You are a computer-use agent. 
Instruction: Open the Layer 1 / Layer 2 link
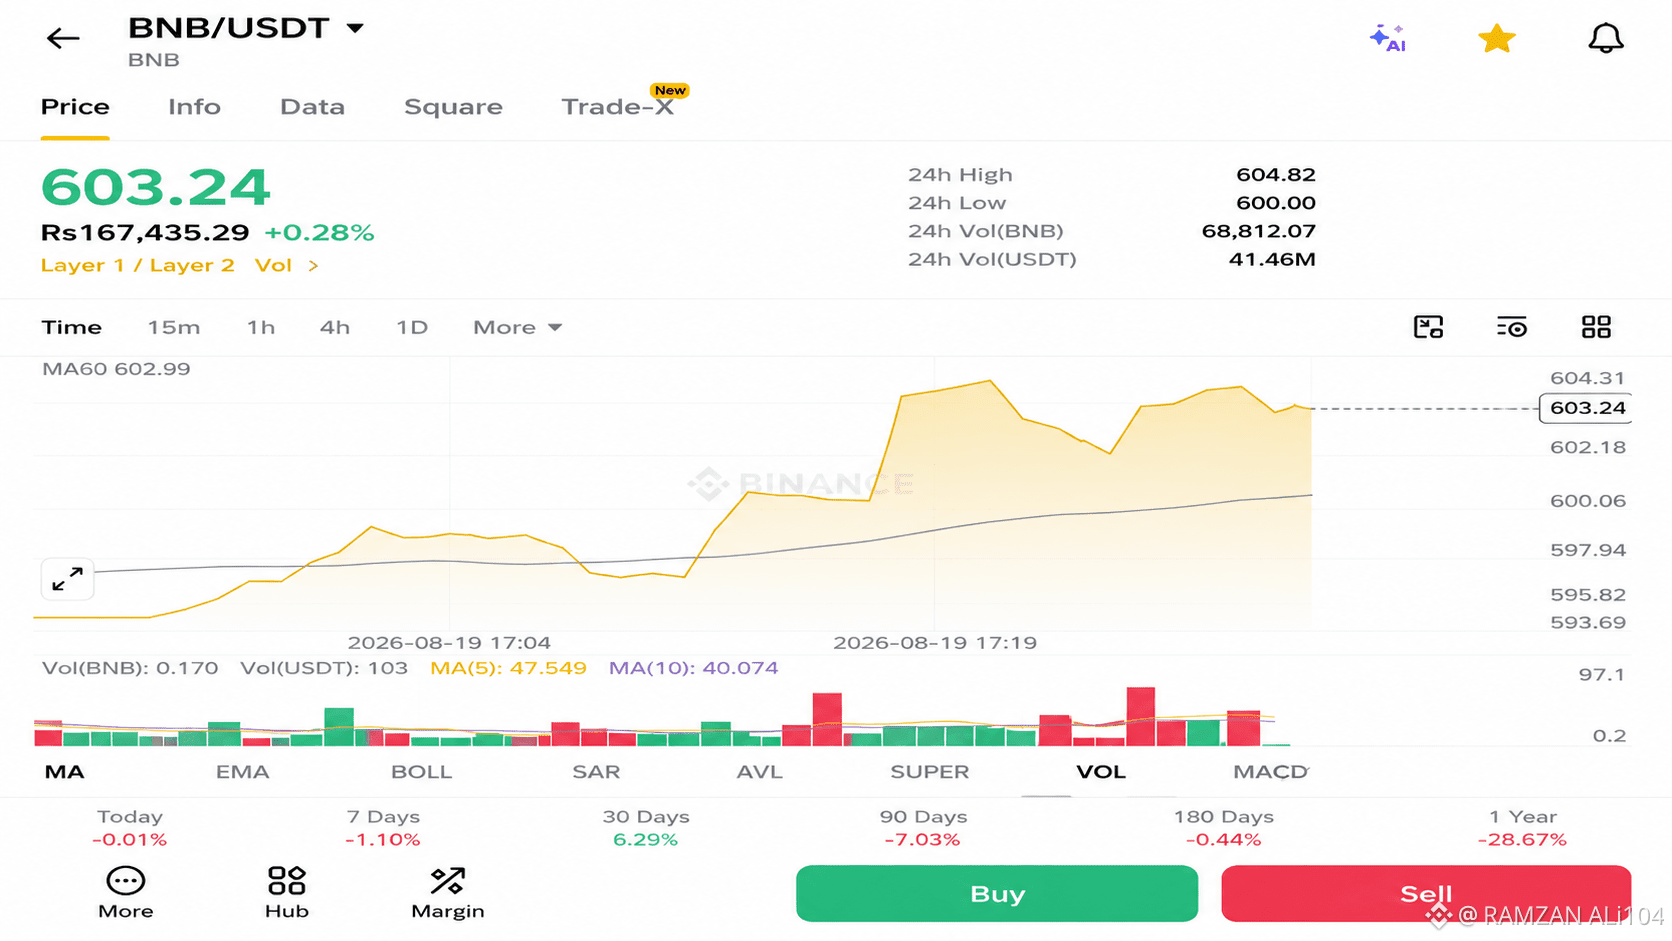point(138,265)
